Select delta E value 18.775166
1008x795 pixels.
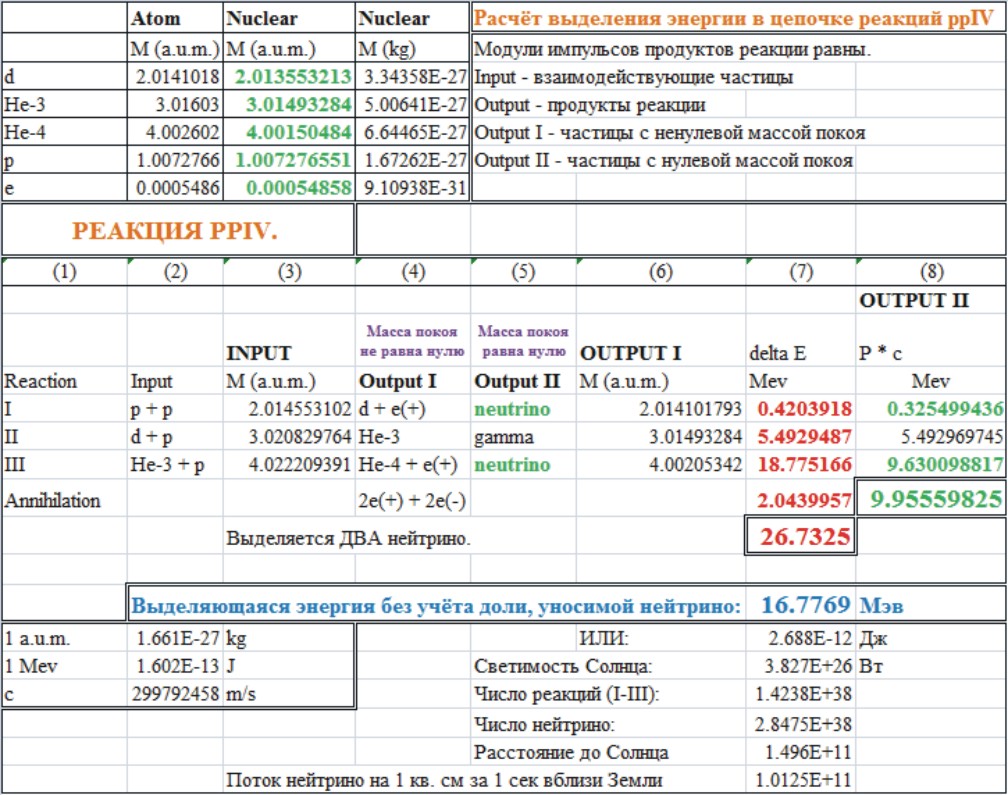[x=801, y=465]
